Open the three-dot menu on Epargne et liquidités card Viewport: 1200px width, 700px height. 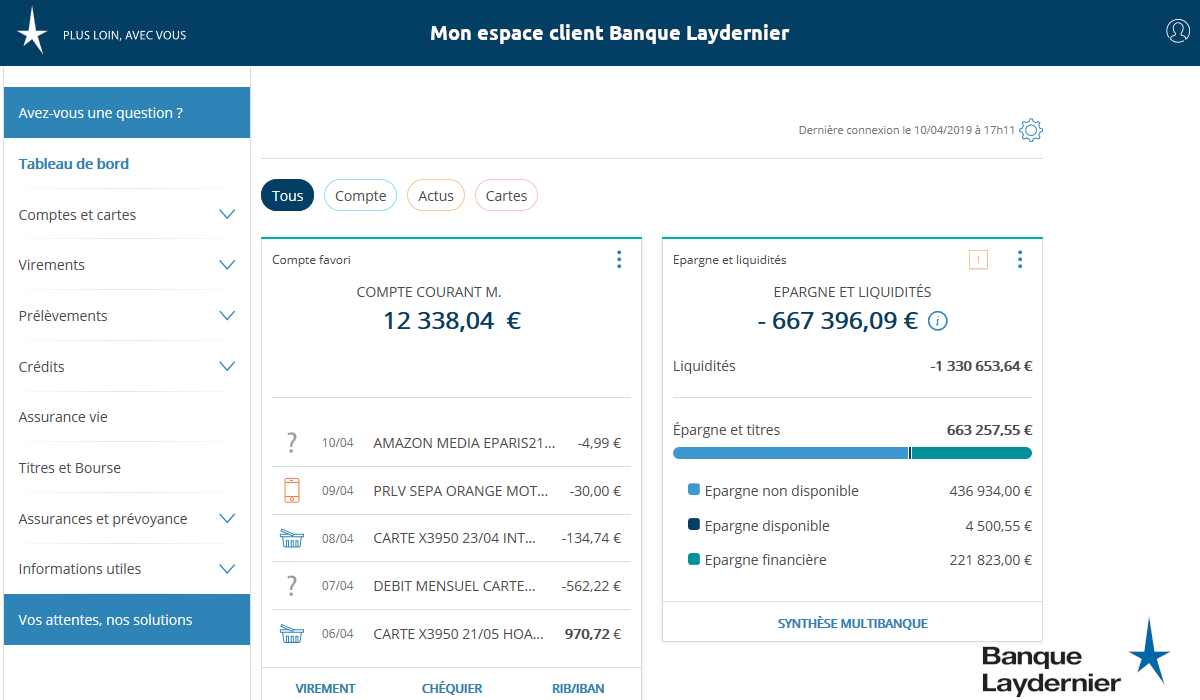(1020, 258)
